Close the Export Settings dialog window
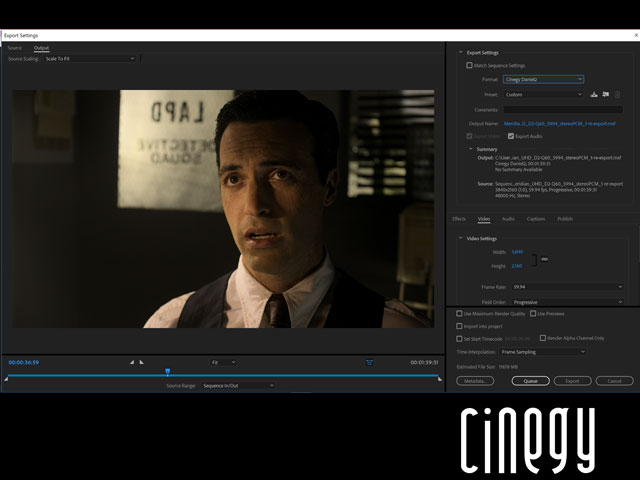Image resolution: width=640 pixels, height=480 pixels. (x=636, y=36)
